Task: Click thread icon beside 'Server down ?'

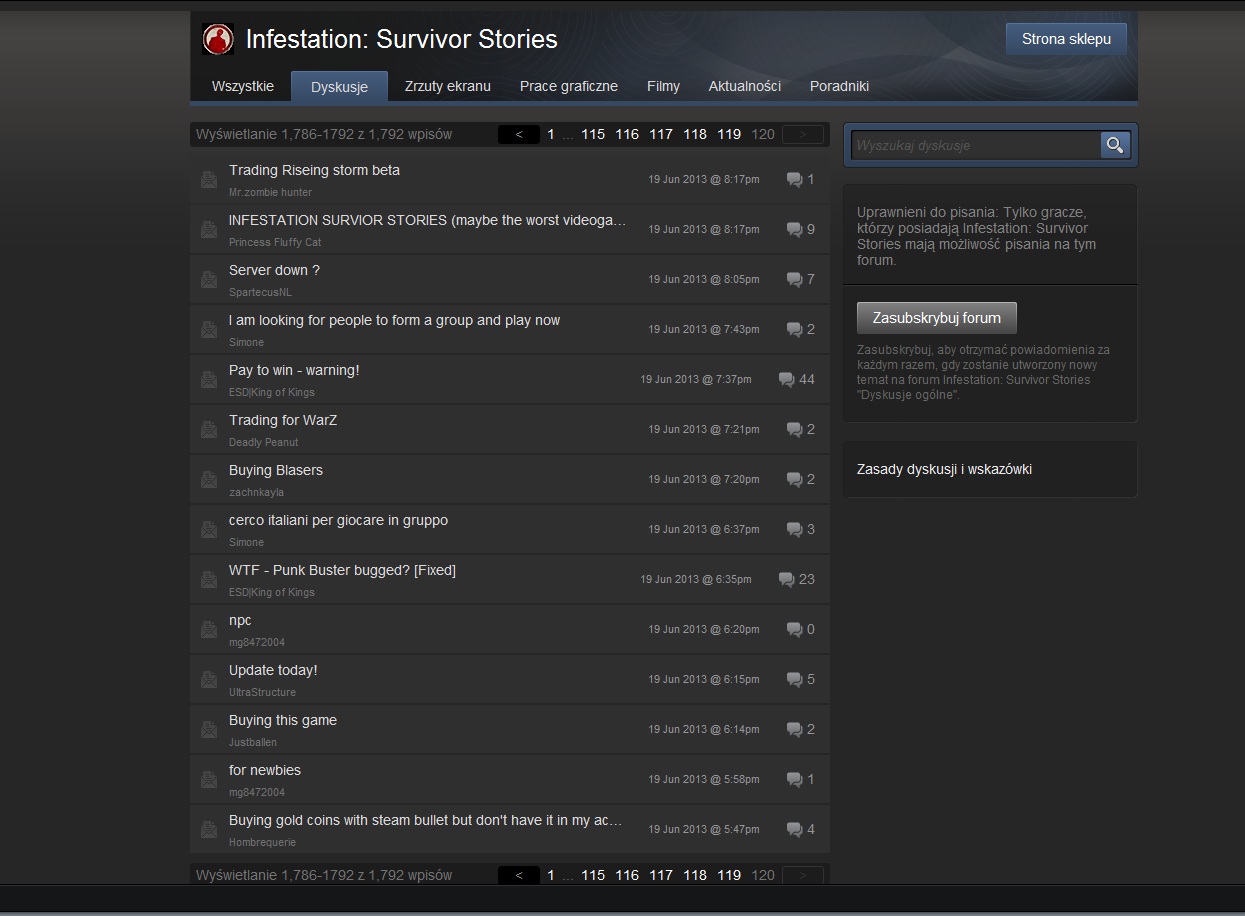Action: click(208, 280)
